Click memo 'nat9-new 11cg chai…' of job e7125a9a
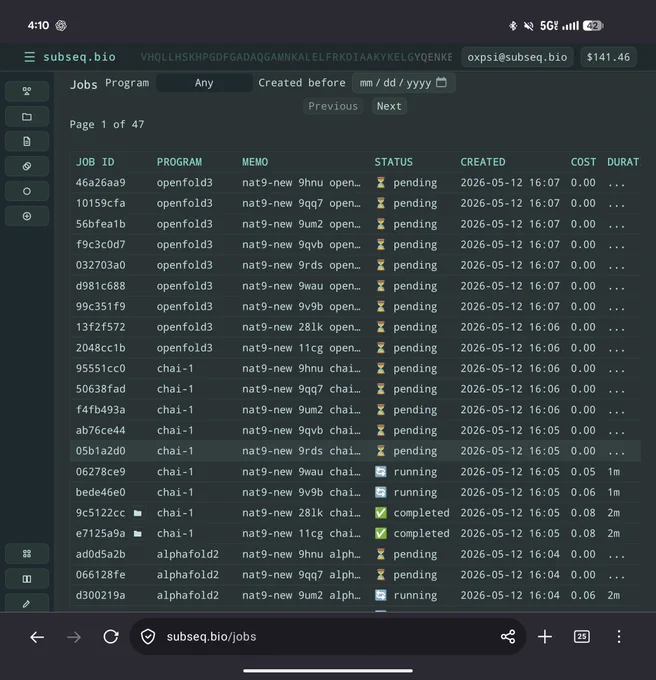Screen dimensions: 656x680 [x=301, y=533]
